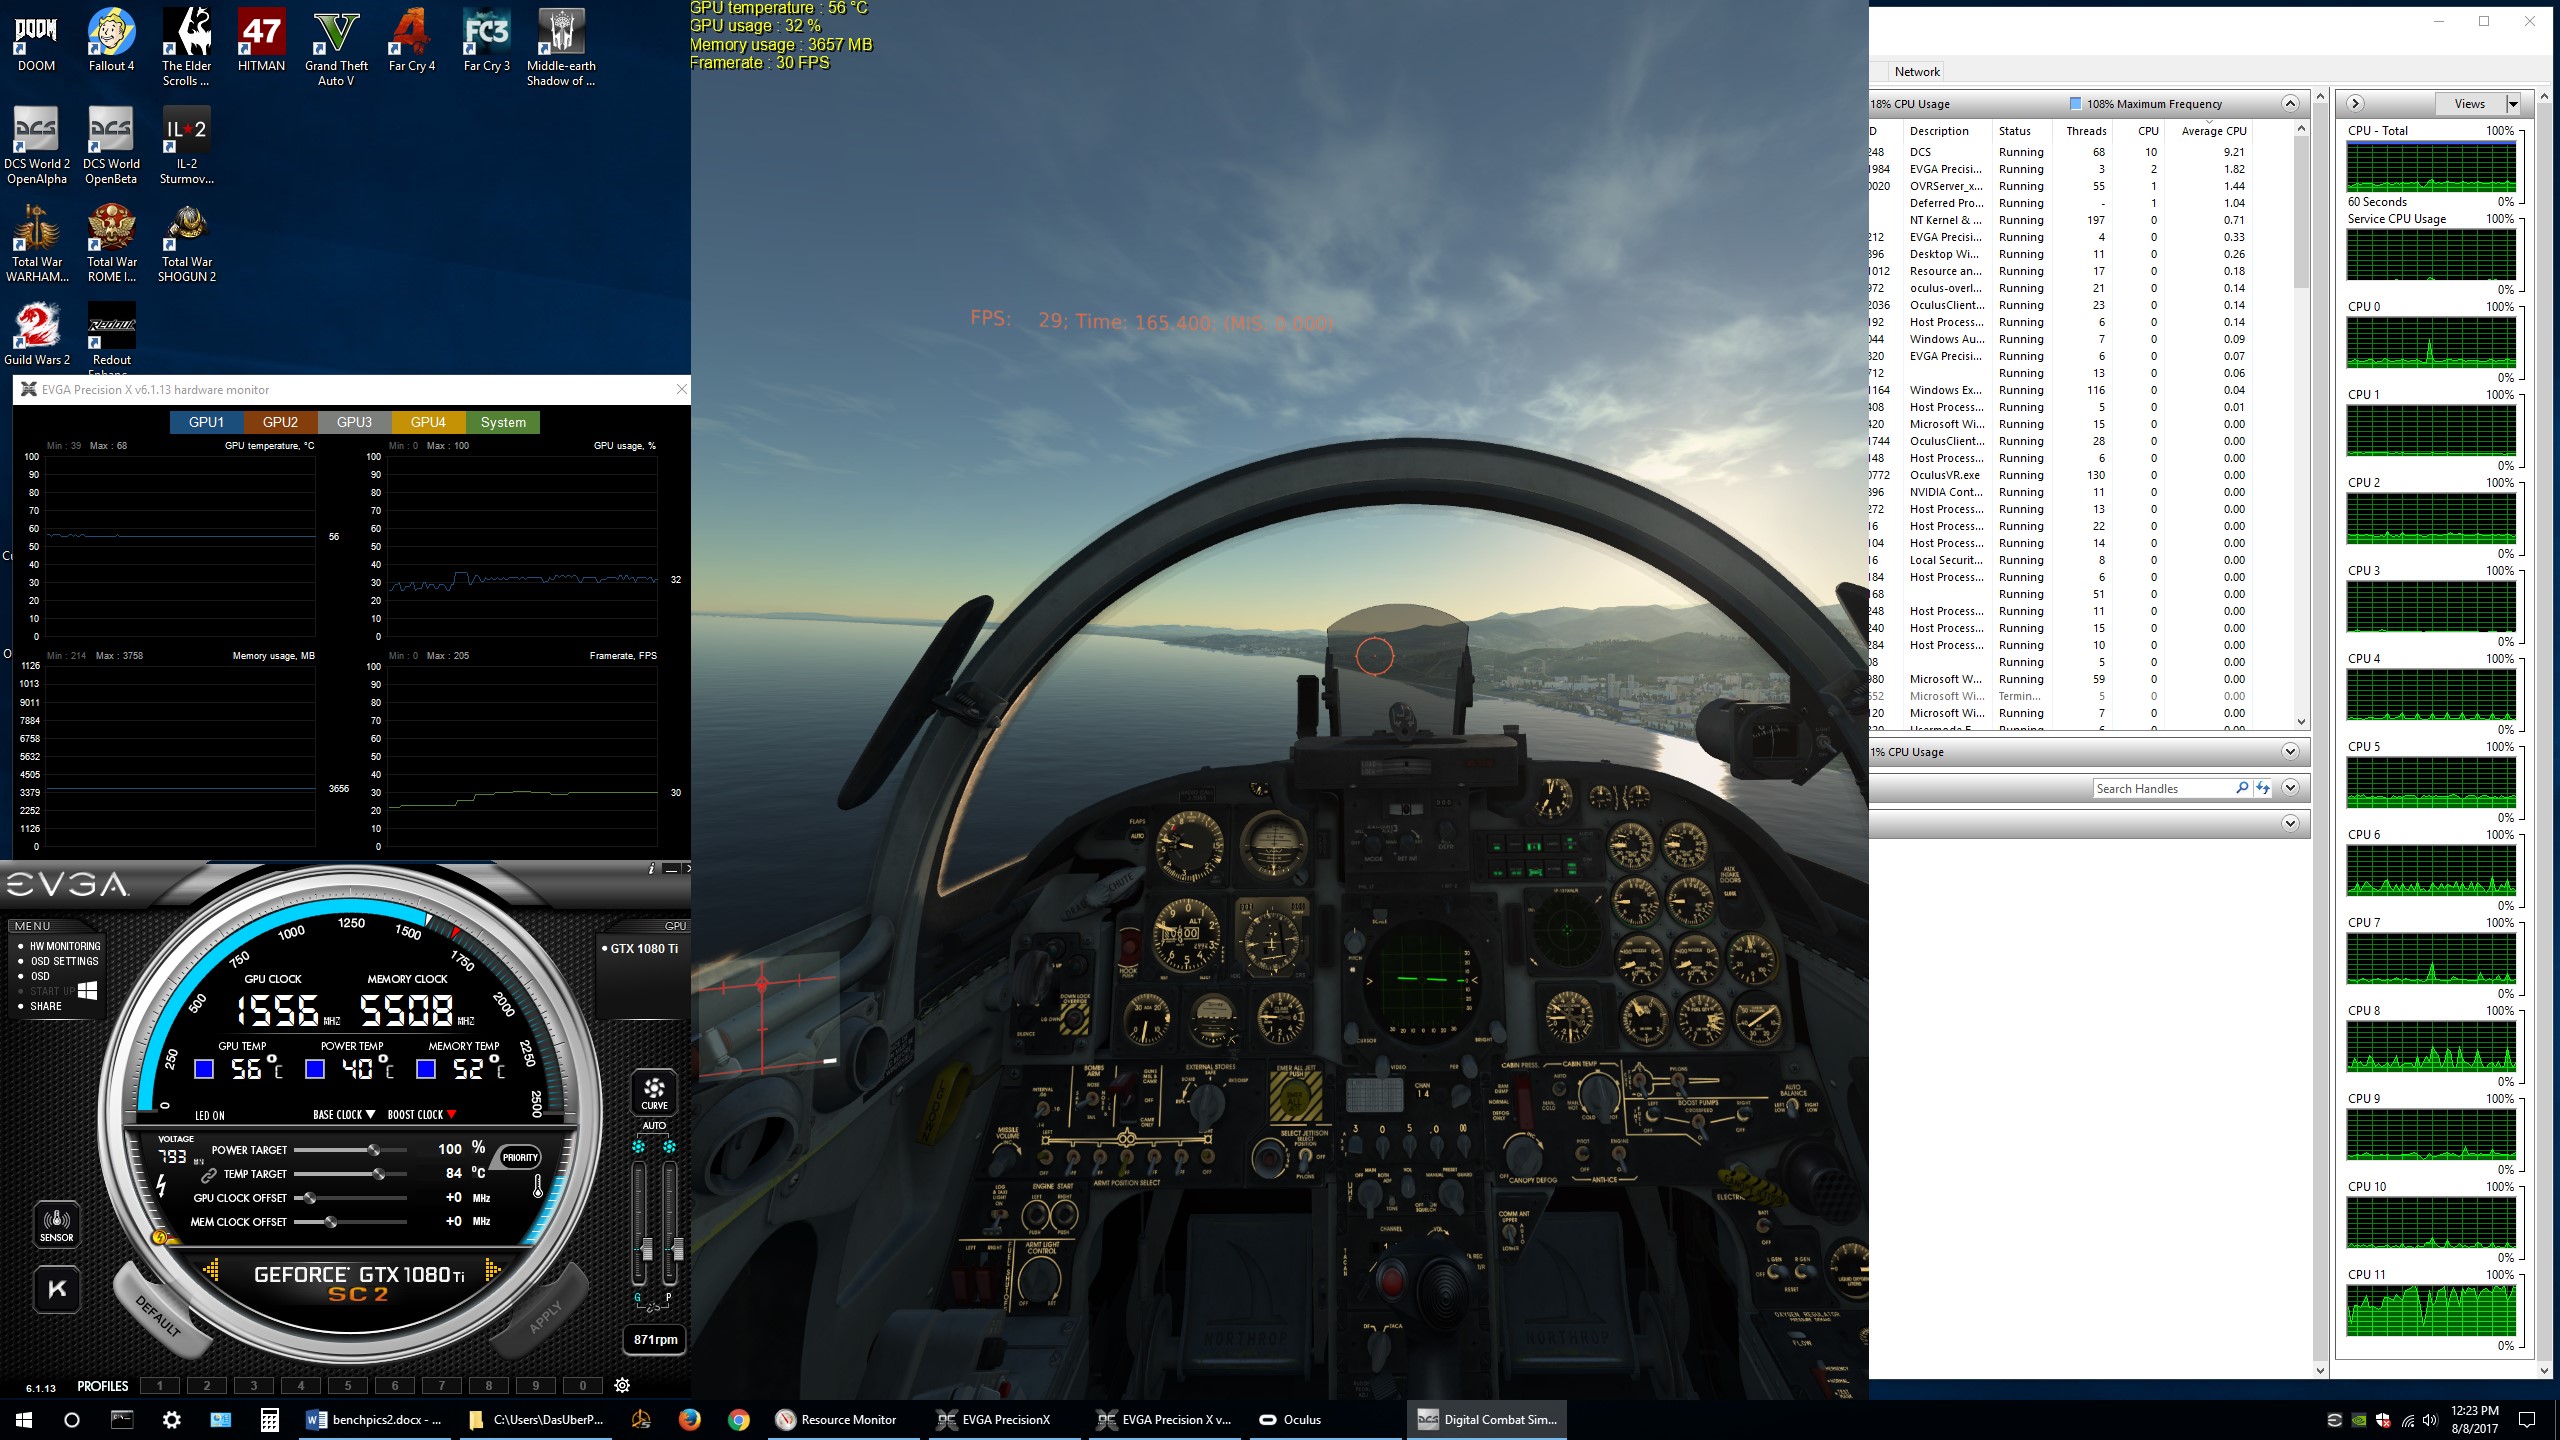The image size is (2560, 1440).
Task: Switch to the GPU2 tab in hardware monitor
Action: tap(281, 422)
